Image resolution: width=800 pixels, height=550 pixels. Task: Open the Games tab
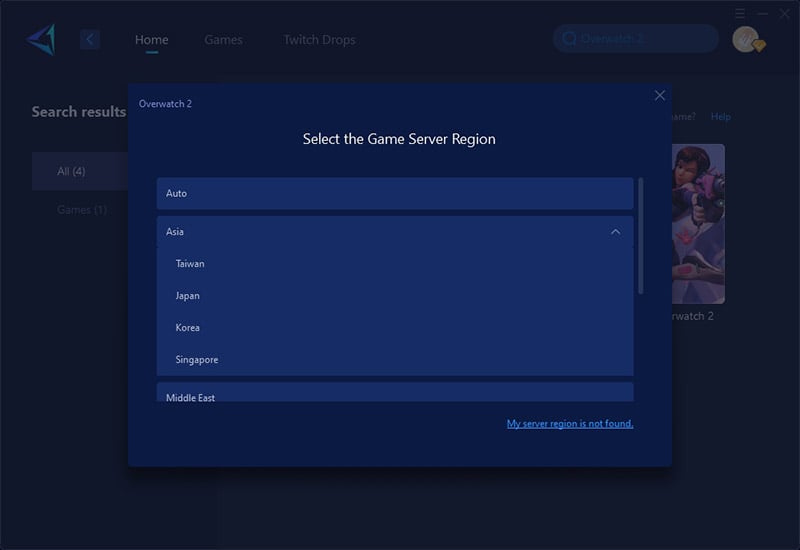(223, 40)
